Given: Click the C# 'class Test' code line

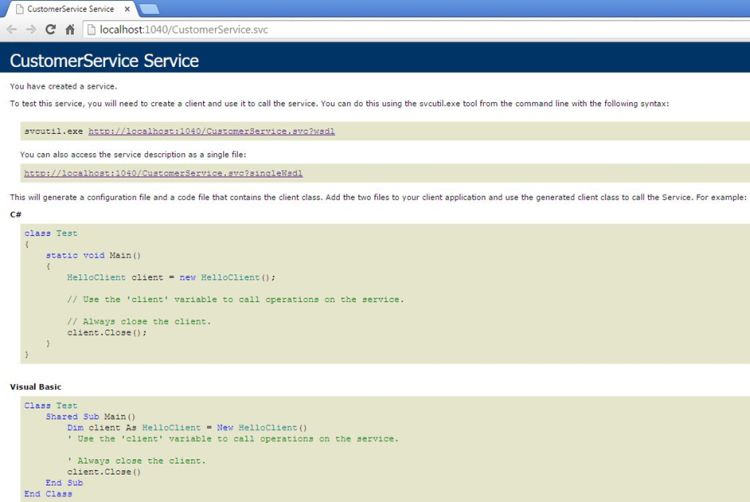Looking at the screenshot, I should pyautogui.click(x=51, y=233).
